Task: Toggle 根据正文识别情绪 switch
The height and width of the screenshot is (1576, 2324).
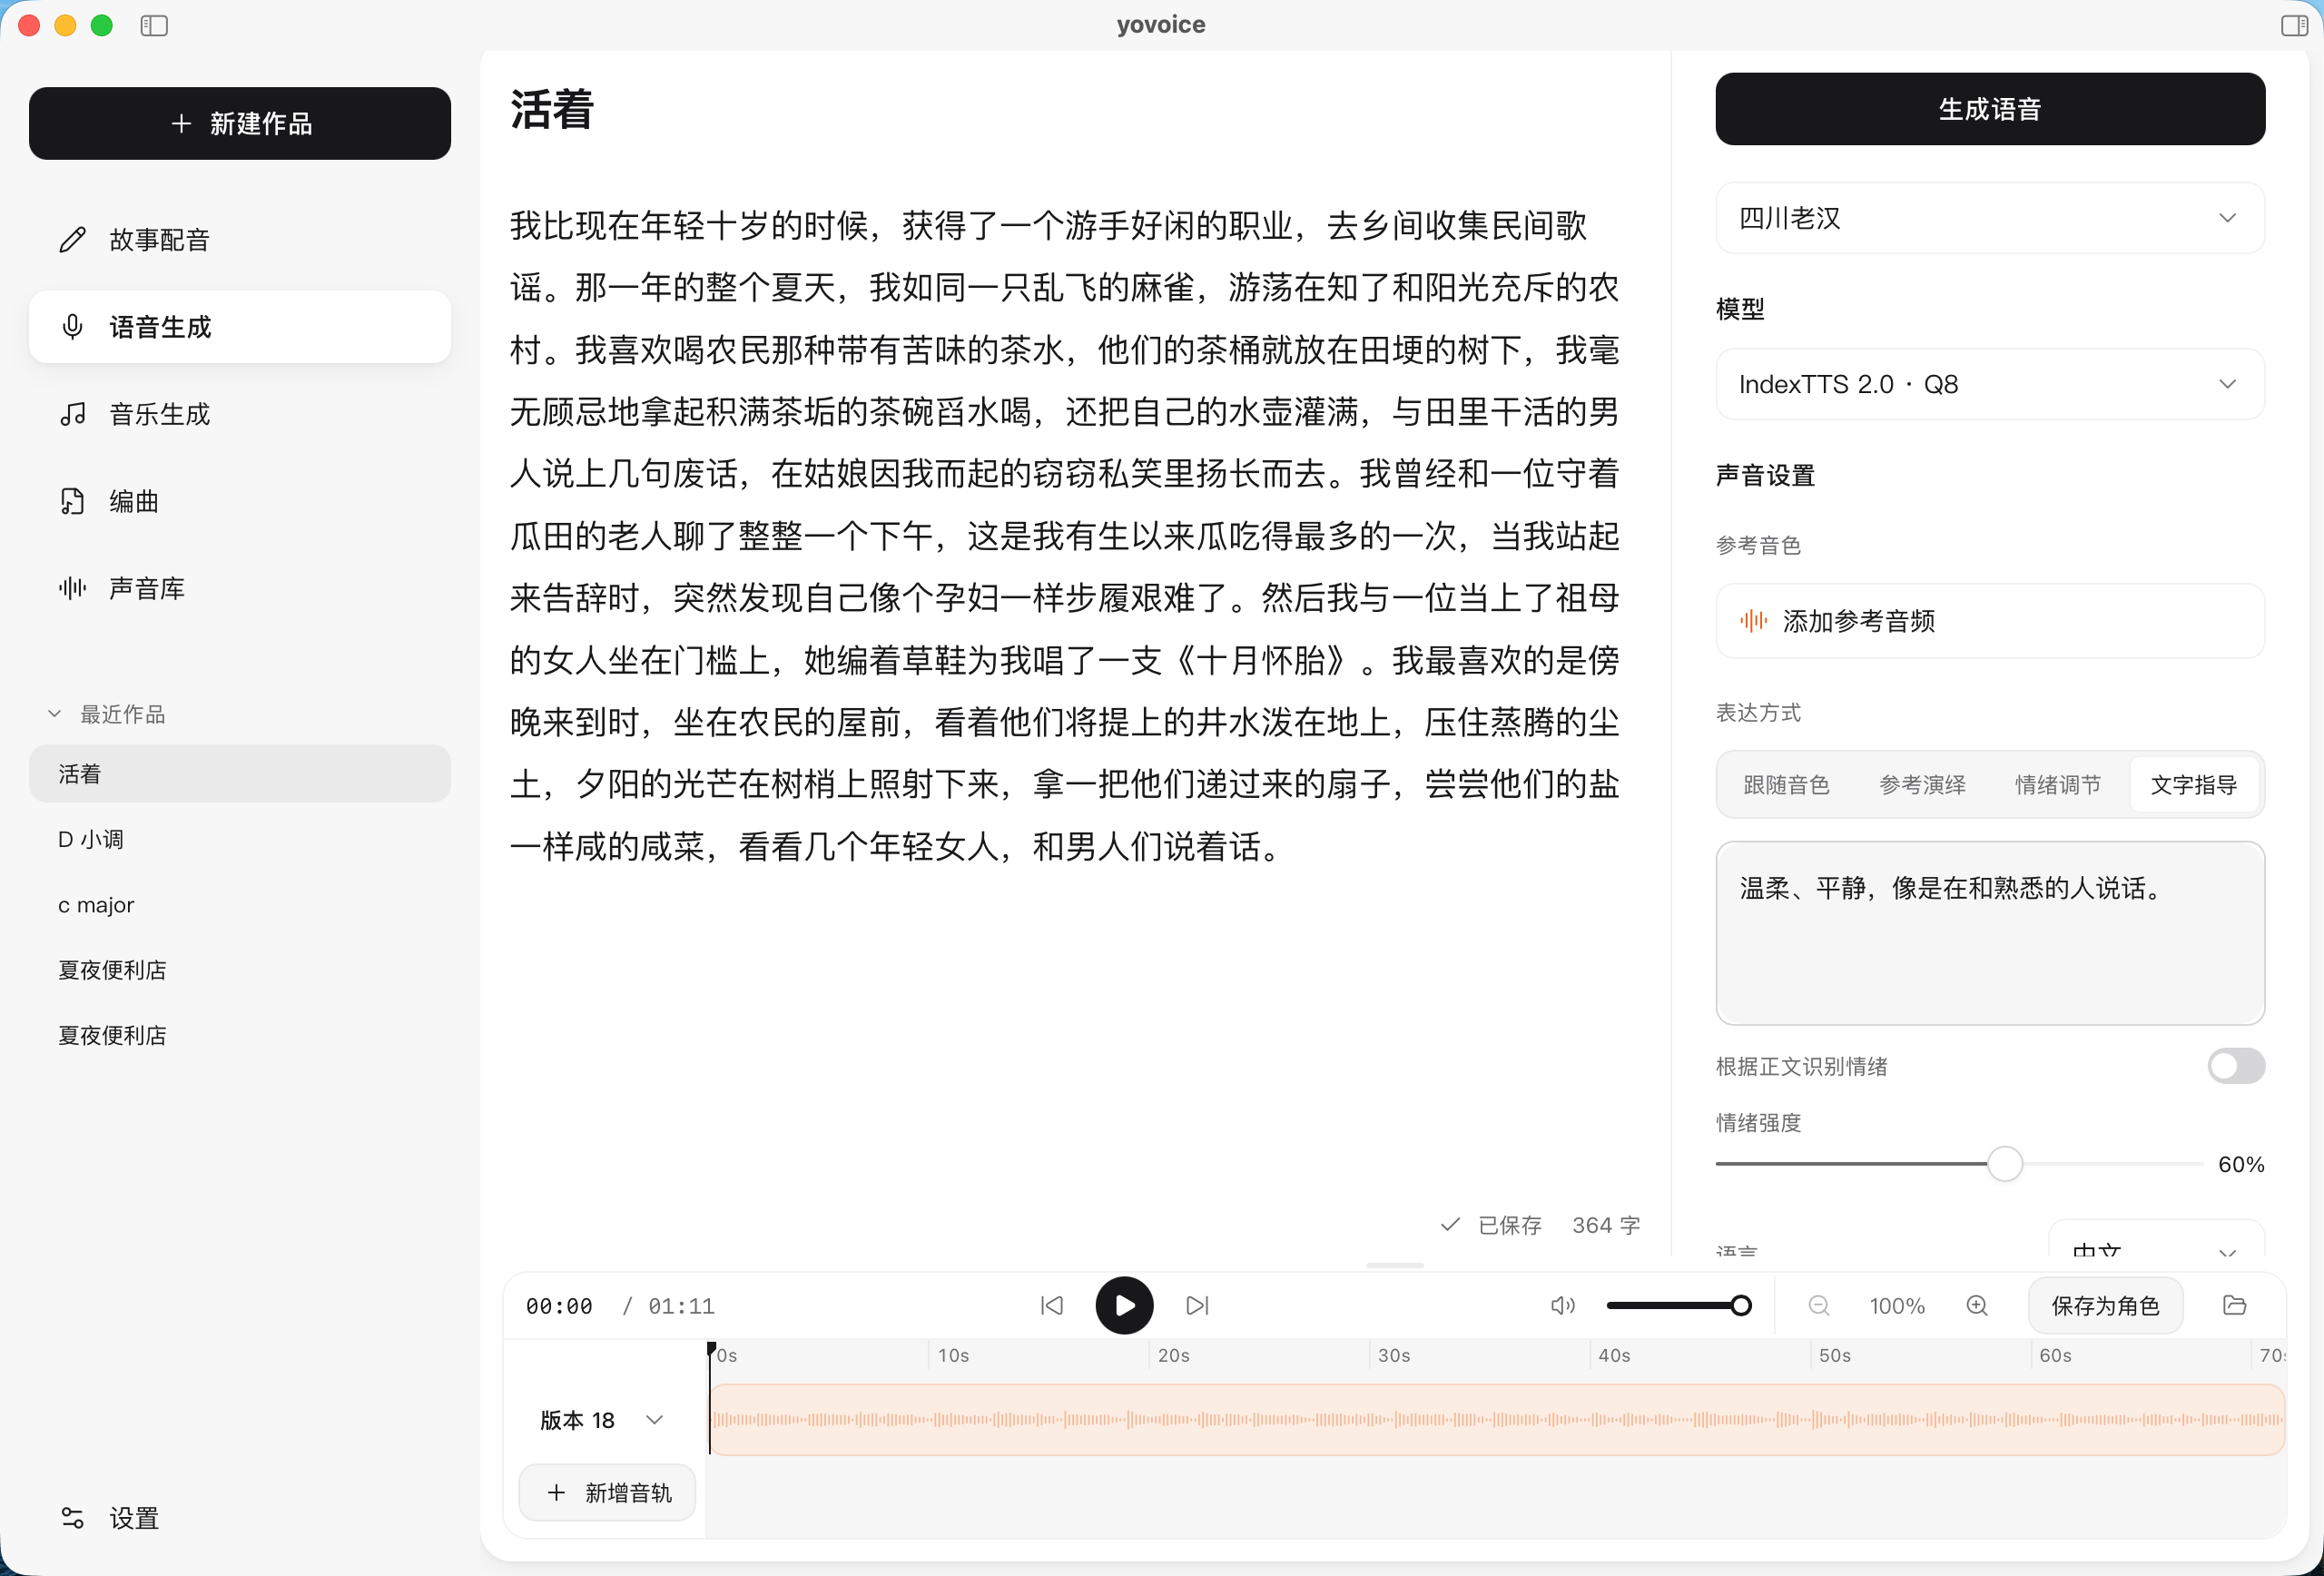Action: click(2236, 1066)
